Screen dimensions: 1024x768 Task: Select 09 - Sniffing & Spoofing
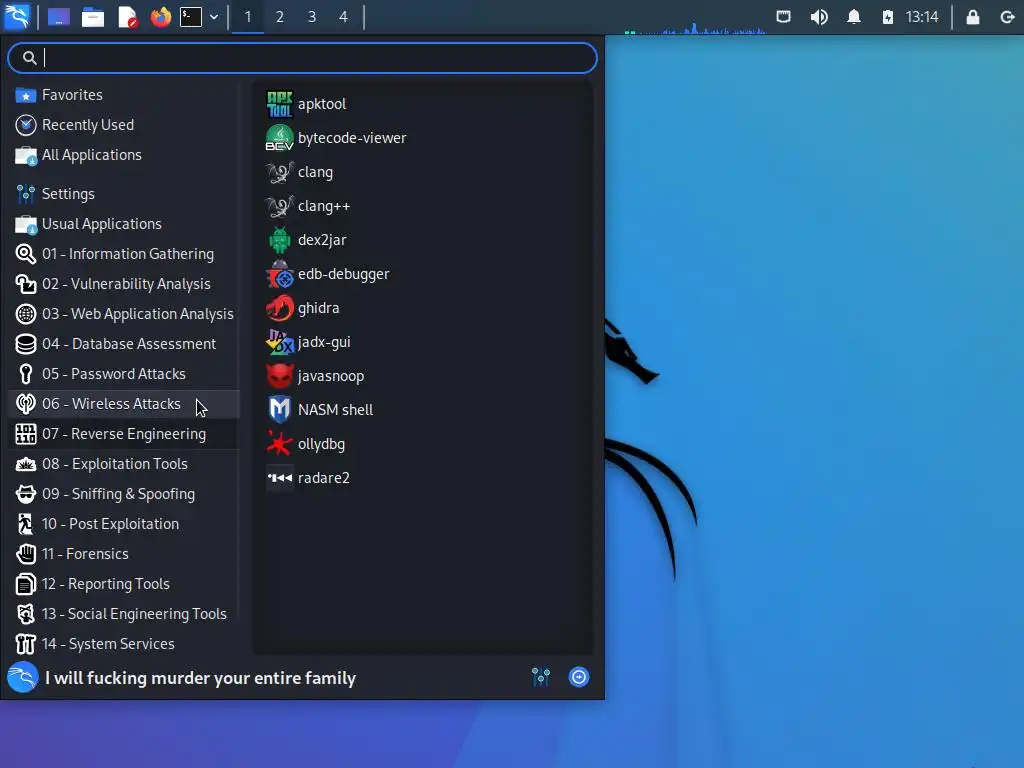(x=124, y=494)
